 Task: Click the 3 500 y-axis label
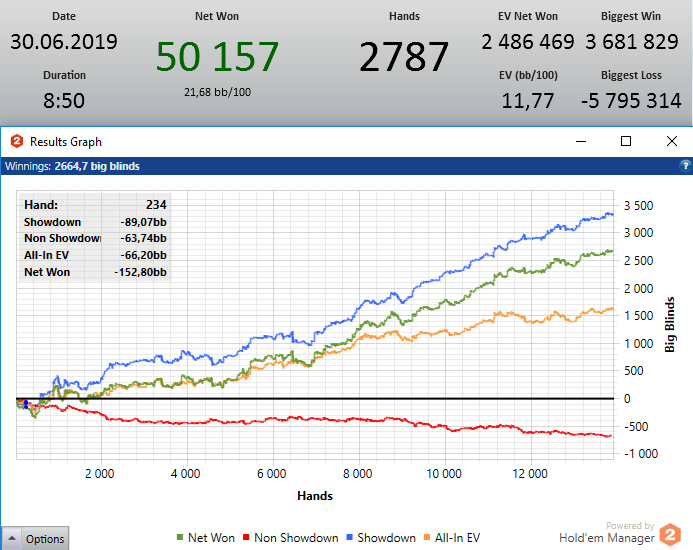[x=639, y=206]
